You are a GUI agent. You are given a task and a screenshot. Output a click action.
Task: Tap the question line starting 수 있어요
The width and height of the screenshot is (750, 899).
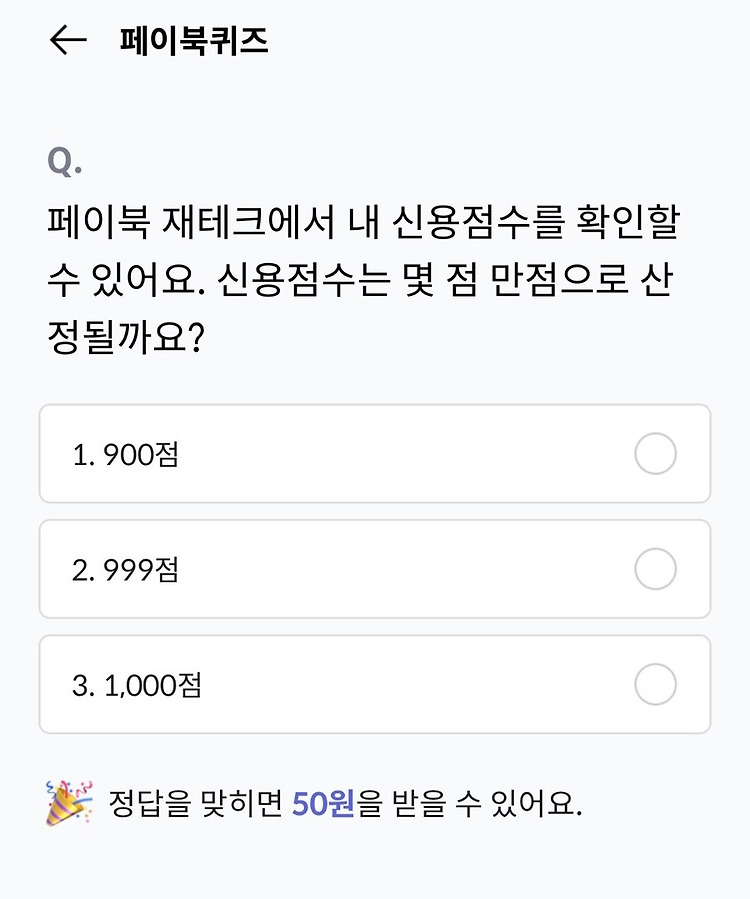(x=360, y=280)
